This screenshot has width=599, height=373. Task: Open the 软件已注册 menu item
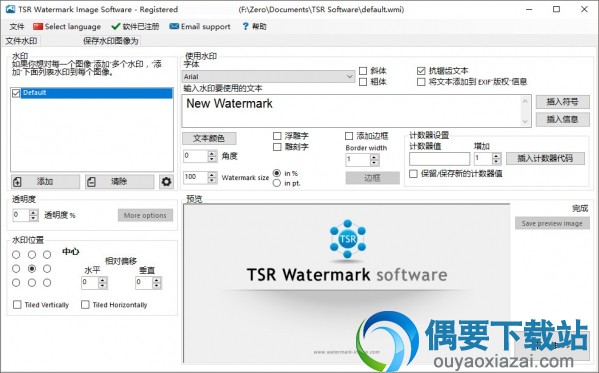(135, 26)
